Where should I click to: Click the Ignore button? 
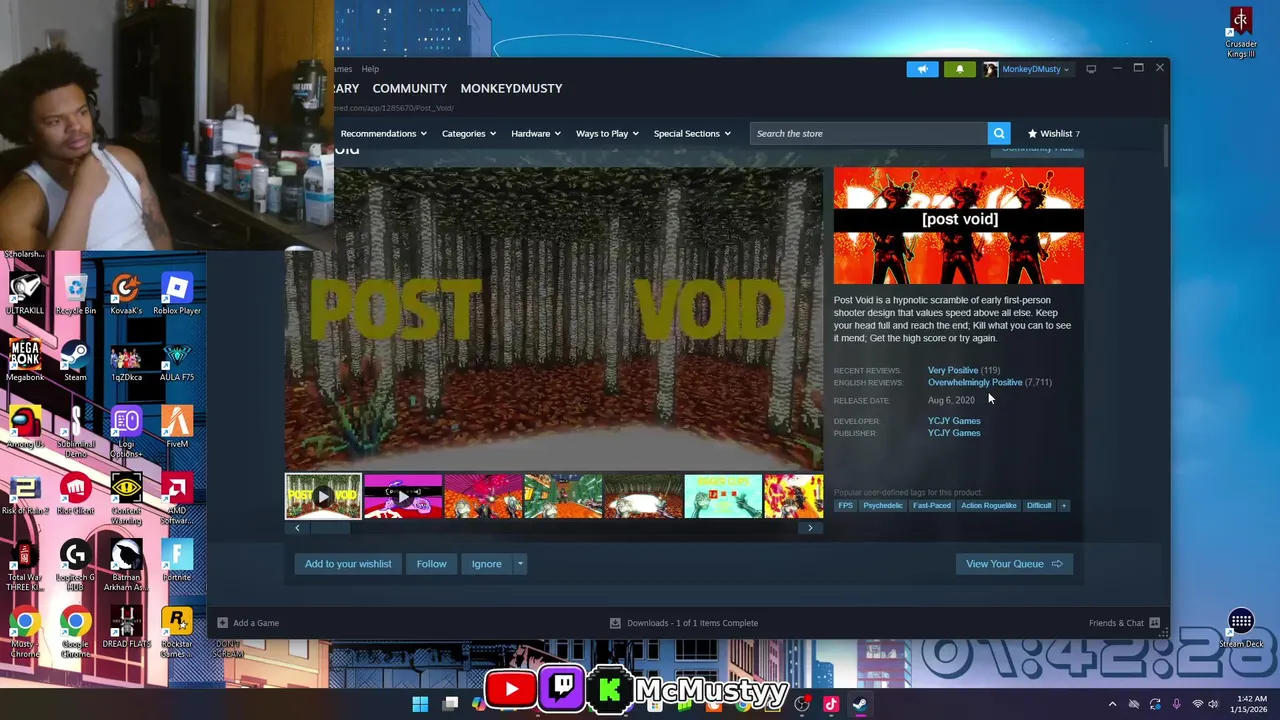pyautogui.click(x=486, y=564)
